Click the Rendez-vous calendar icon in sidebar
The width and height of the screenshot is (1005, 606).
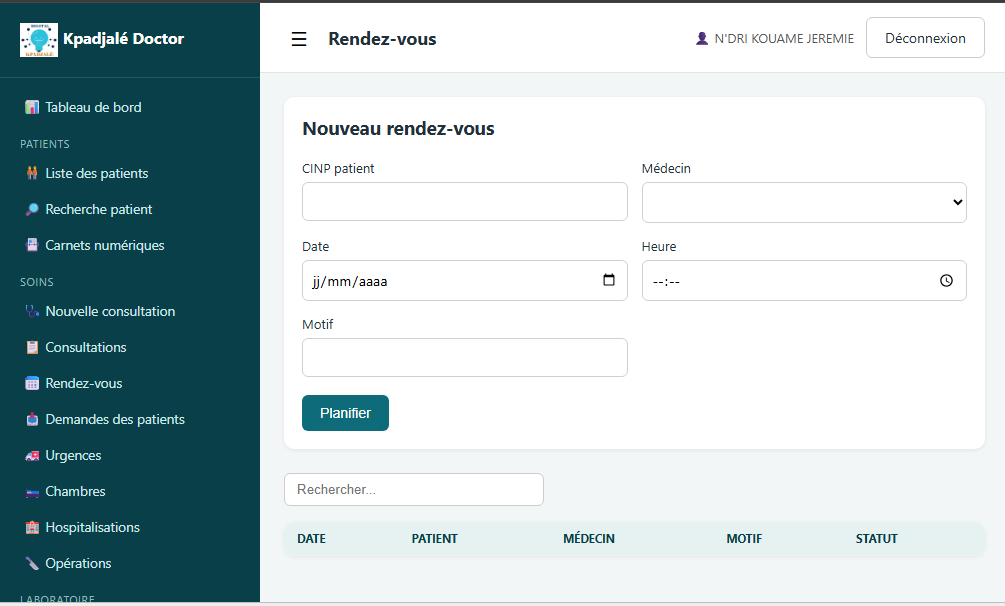tap(32, 383)
